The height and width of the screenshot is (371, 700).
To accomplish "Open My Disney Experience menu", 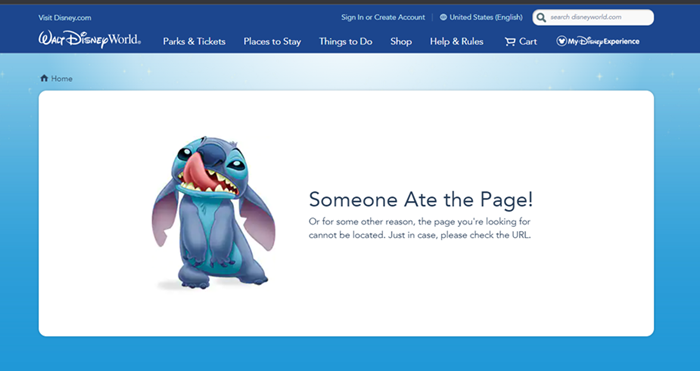I will point(598,41).
